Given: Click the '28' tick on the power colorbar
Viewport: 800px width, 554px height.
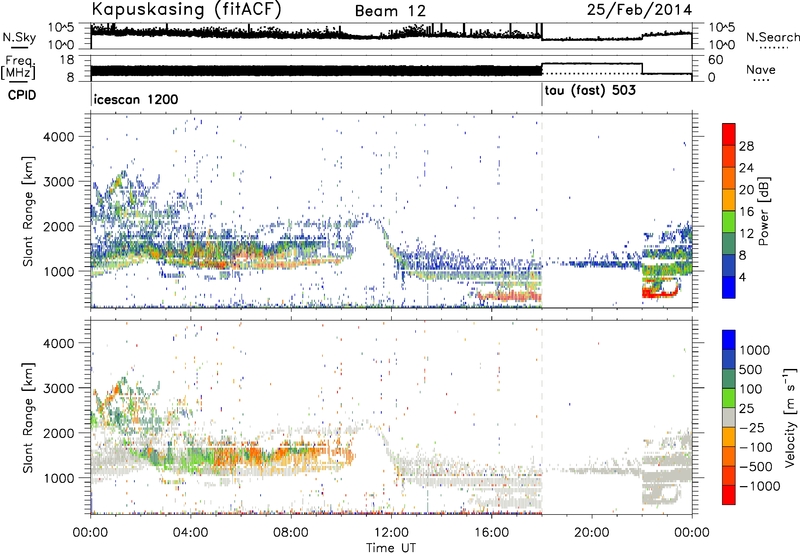Looking at the screenshot, I should [x=746, y=146].
